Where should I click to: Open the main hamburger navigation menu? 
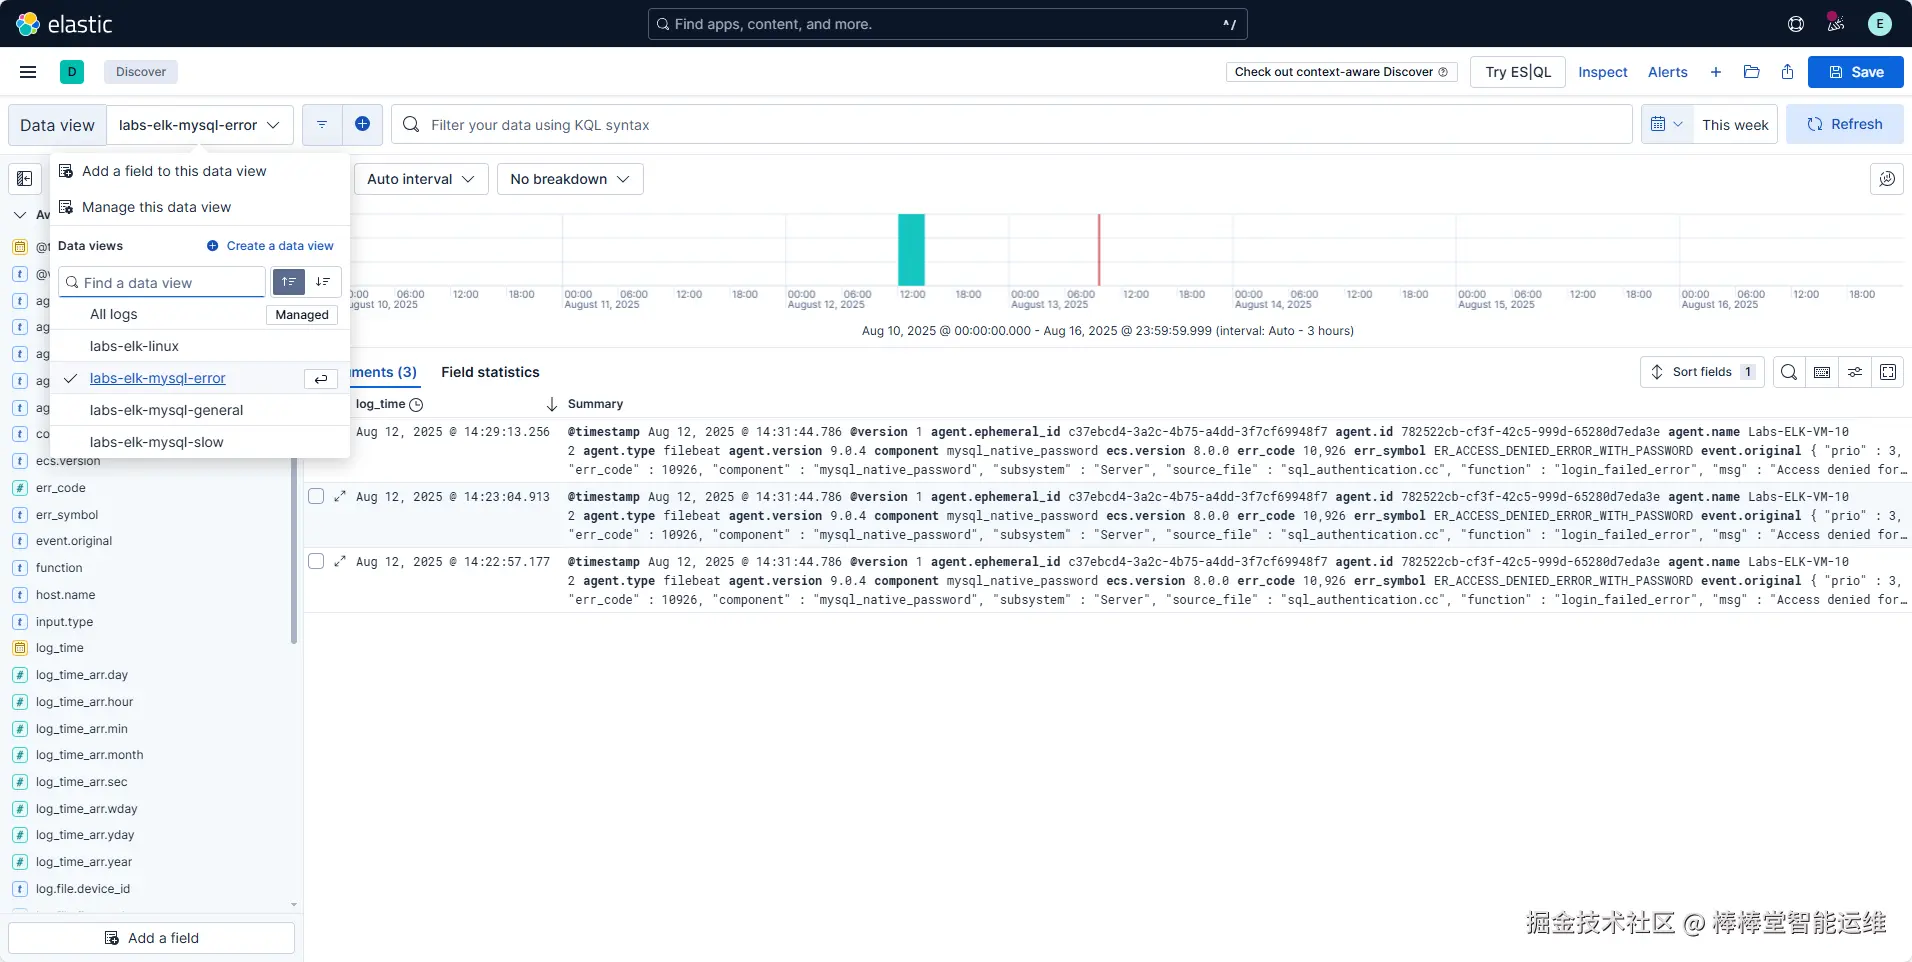(x=28, y=72)
